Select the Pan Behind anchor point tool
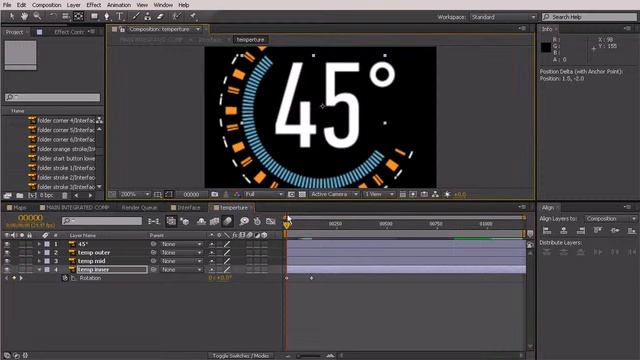 78,16
